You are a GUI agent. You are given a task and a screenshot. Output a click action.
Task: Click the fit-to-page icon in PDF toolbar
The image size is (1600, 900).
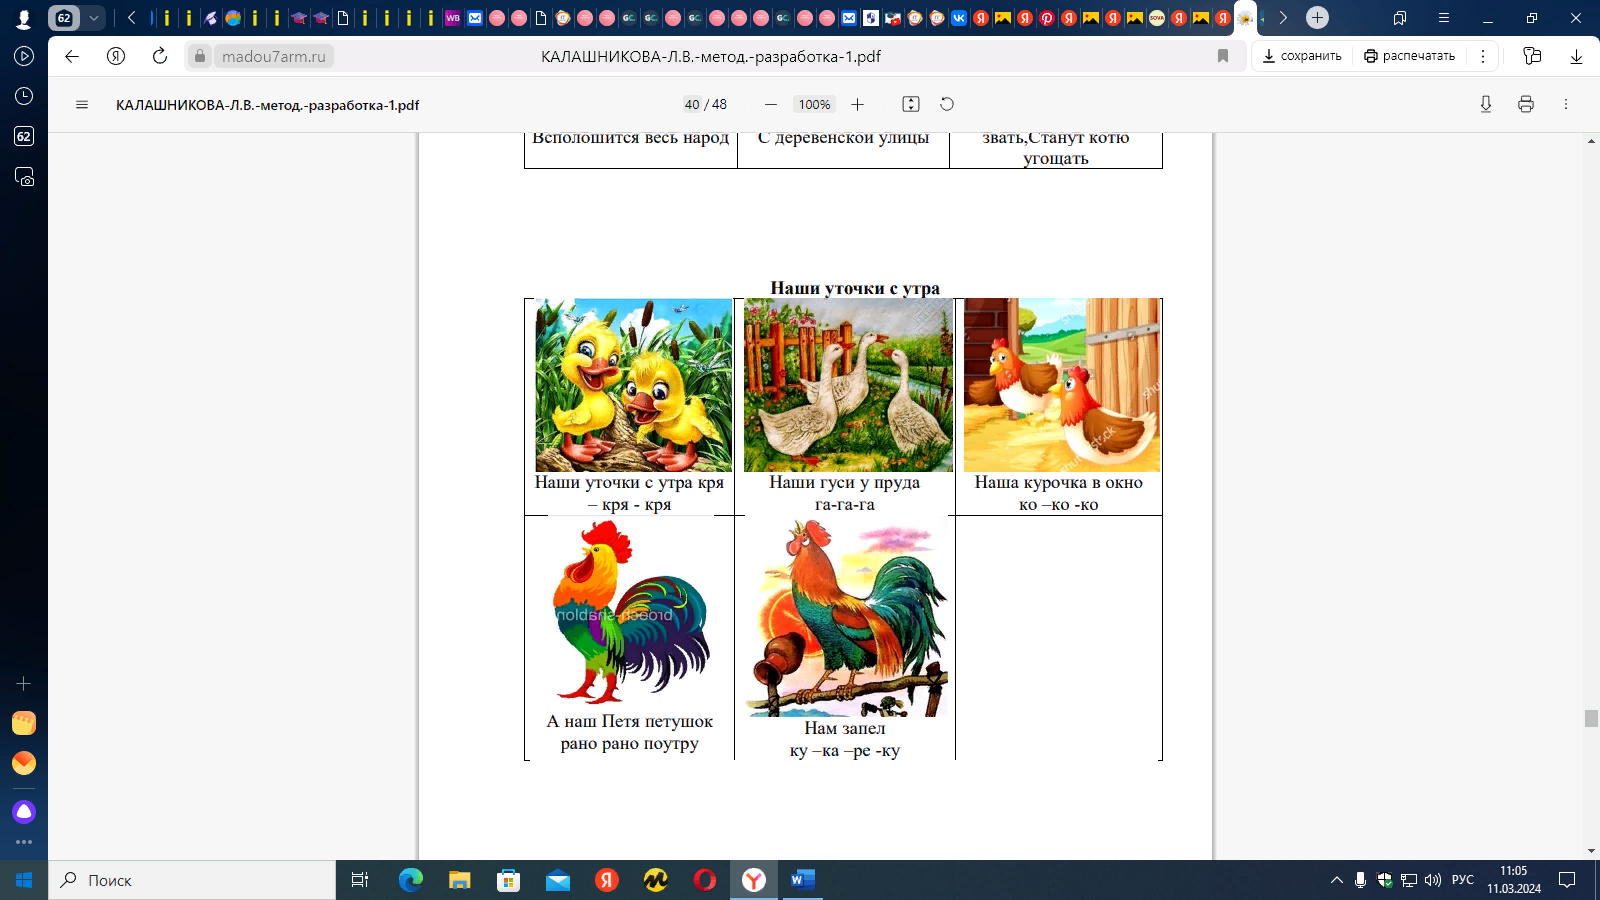point(910,104)
